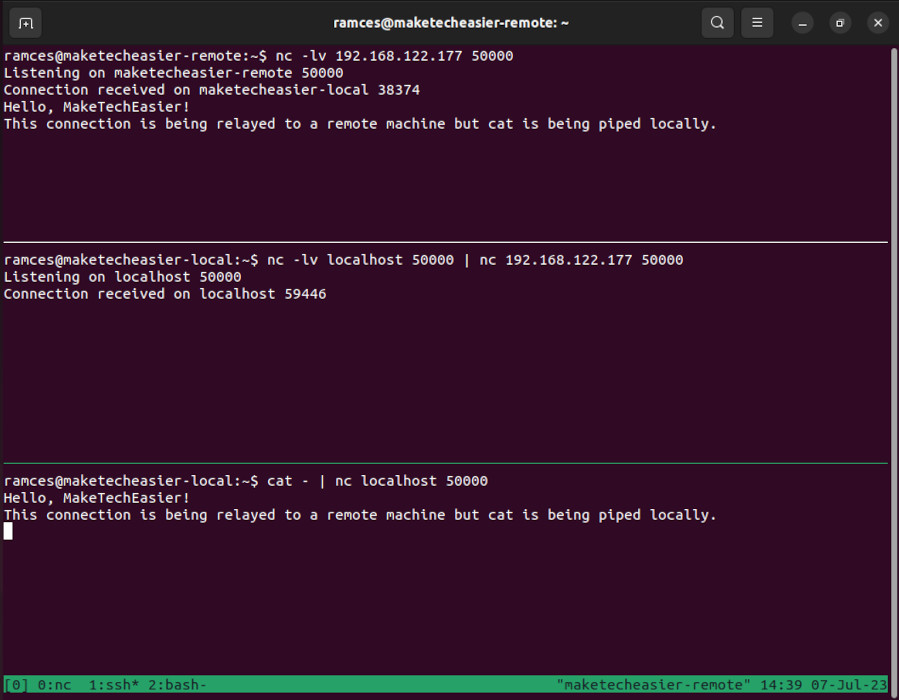Screen dimensions: 899x700
Task: Open the hamburger menu in the header bar
Action: 757,22
